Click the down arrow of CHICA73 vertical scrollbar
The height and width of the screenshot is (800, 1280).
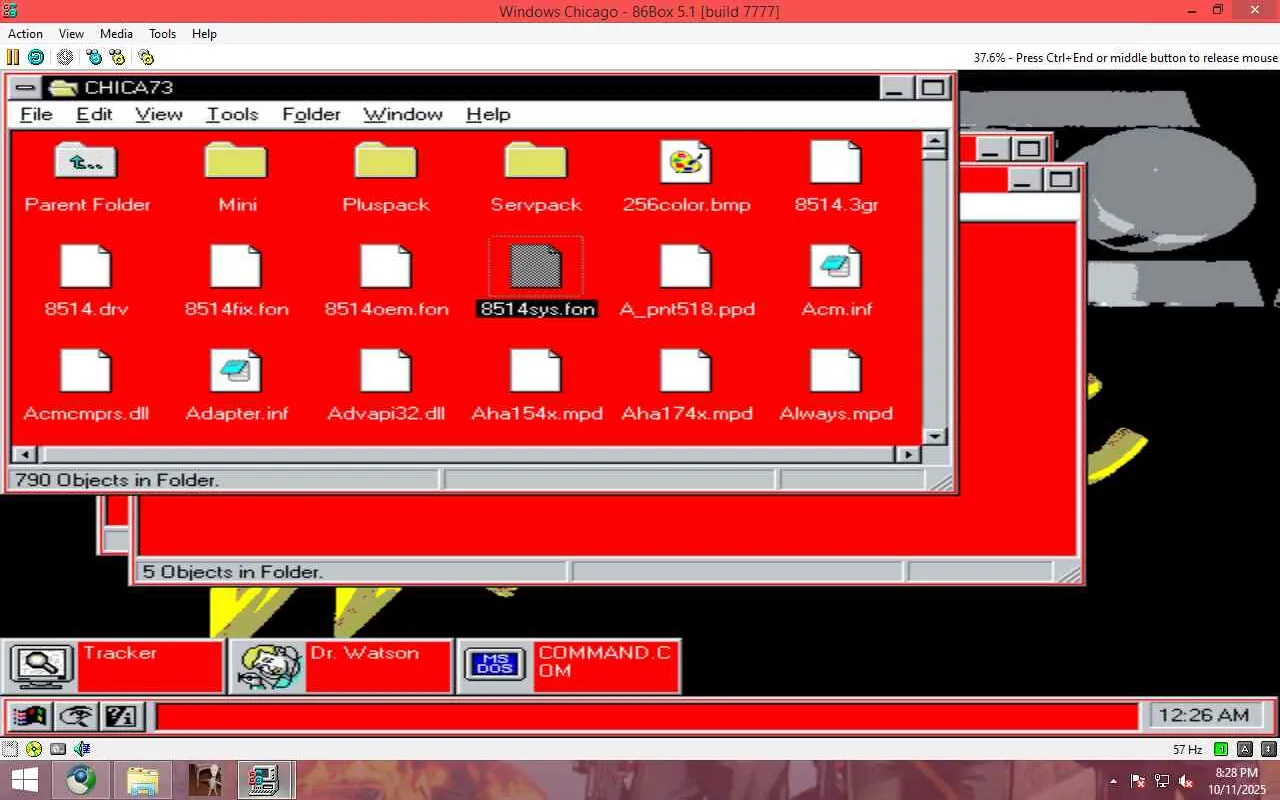coord(934,436)
